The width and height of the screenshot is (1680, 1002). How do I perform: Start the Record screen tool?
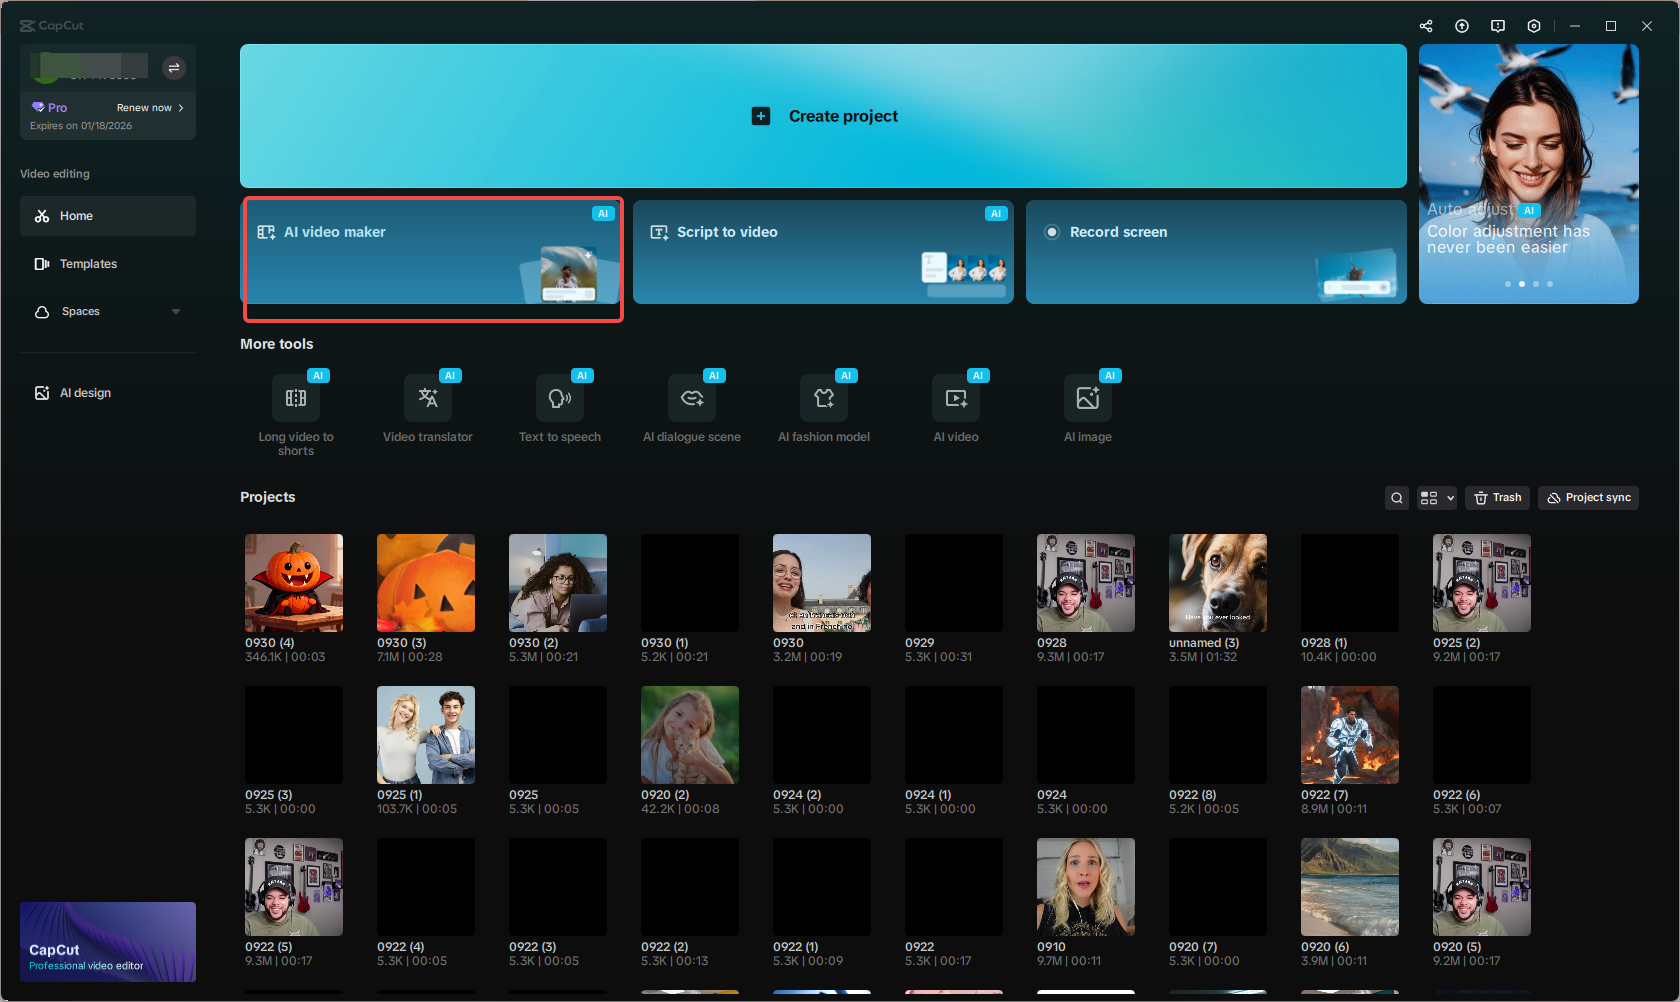point(1215,252)
